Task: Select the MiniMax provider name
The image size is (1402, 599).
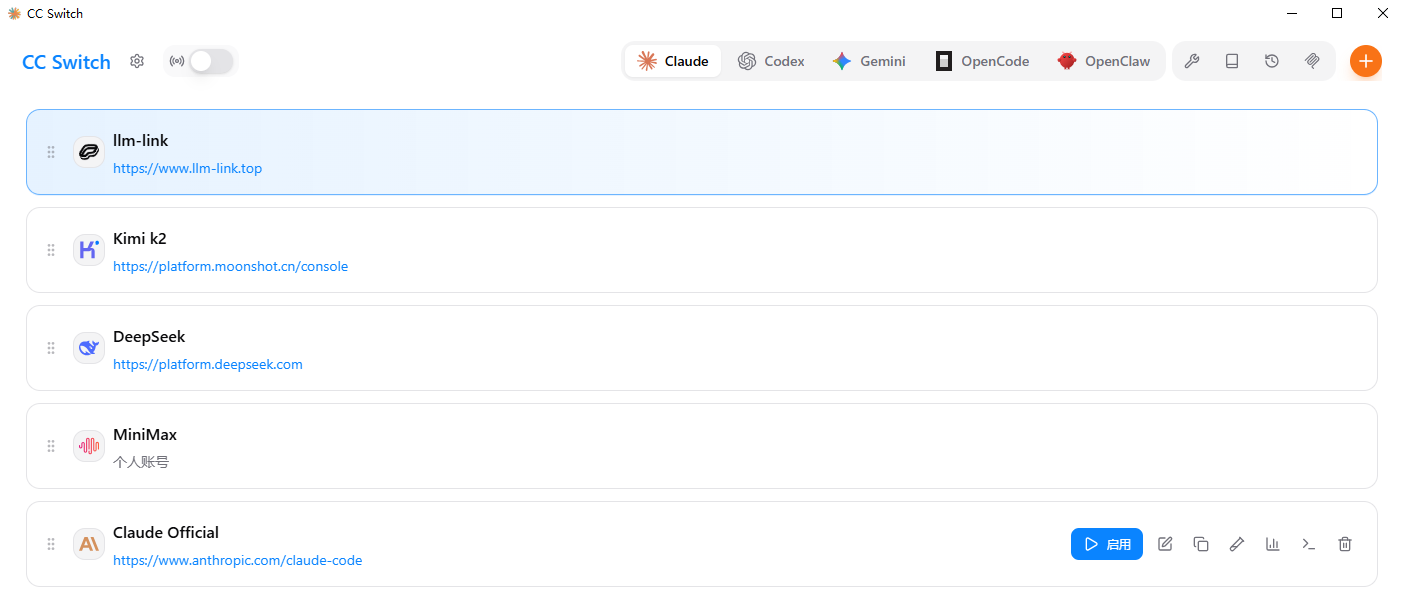Action: [145, 435]
